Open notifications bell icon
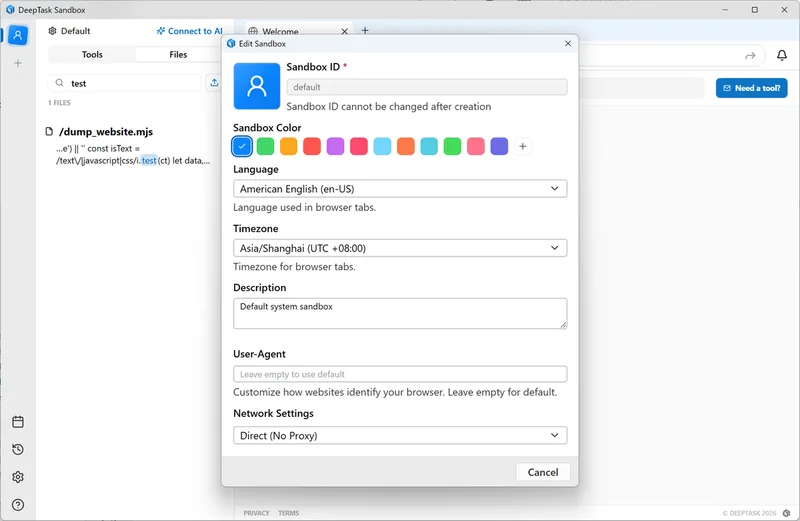 click(782, 56)
